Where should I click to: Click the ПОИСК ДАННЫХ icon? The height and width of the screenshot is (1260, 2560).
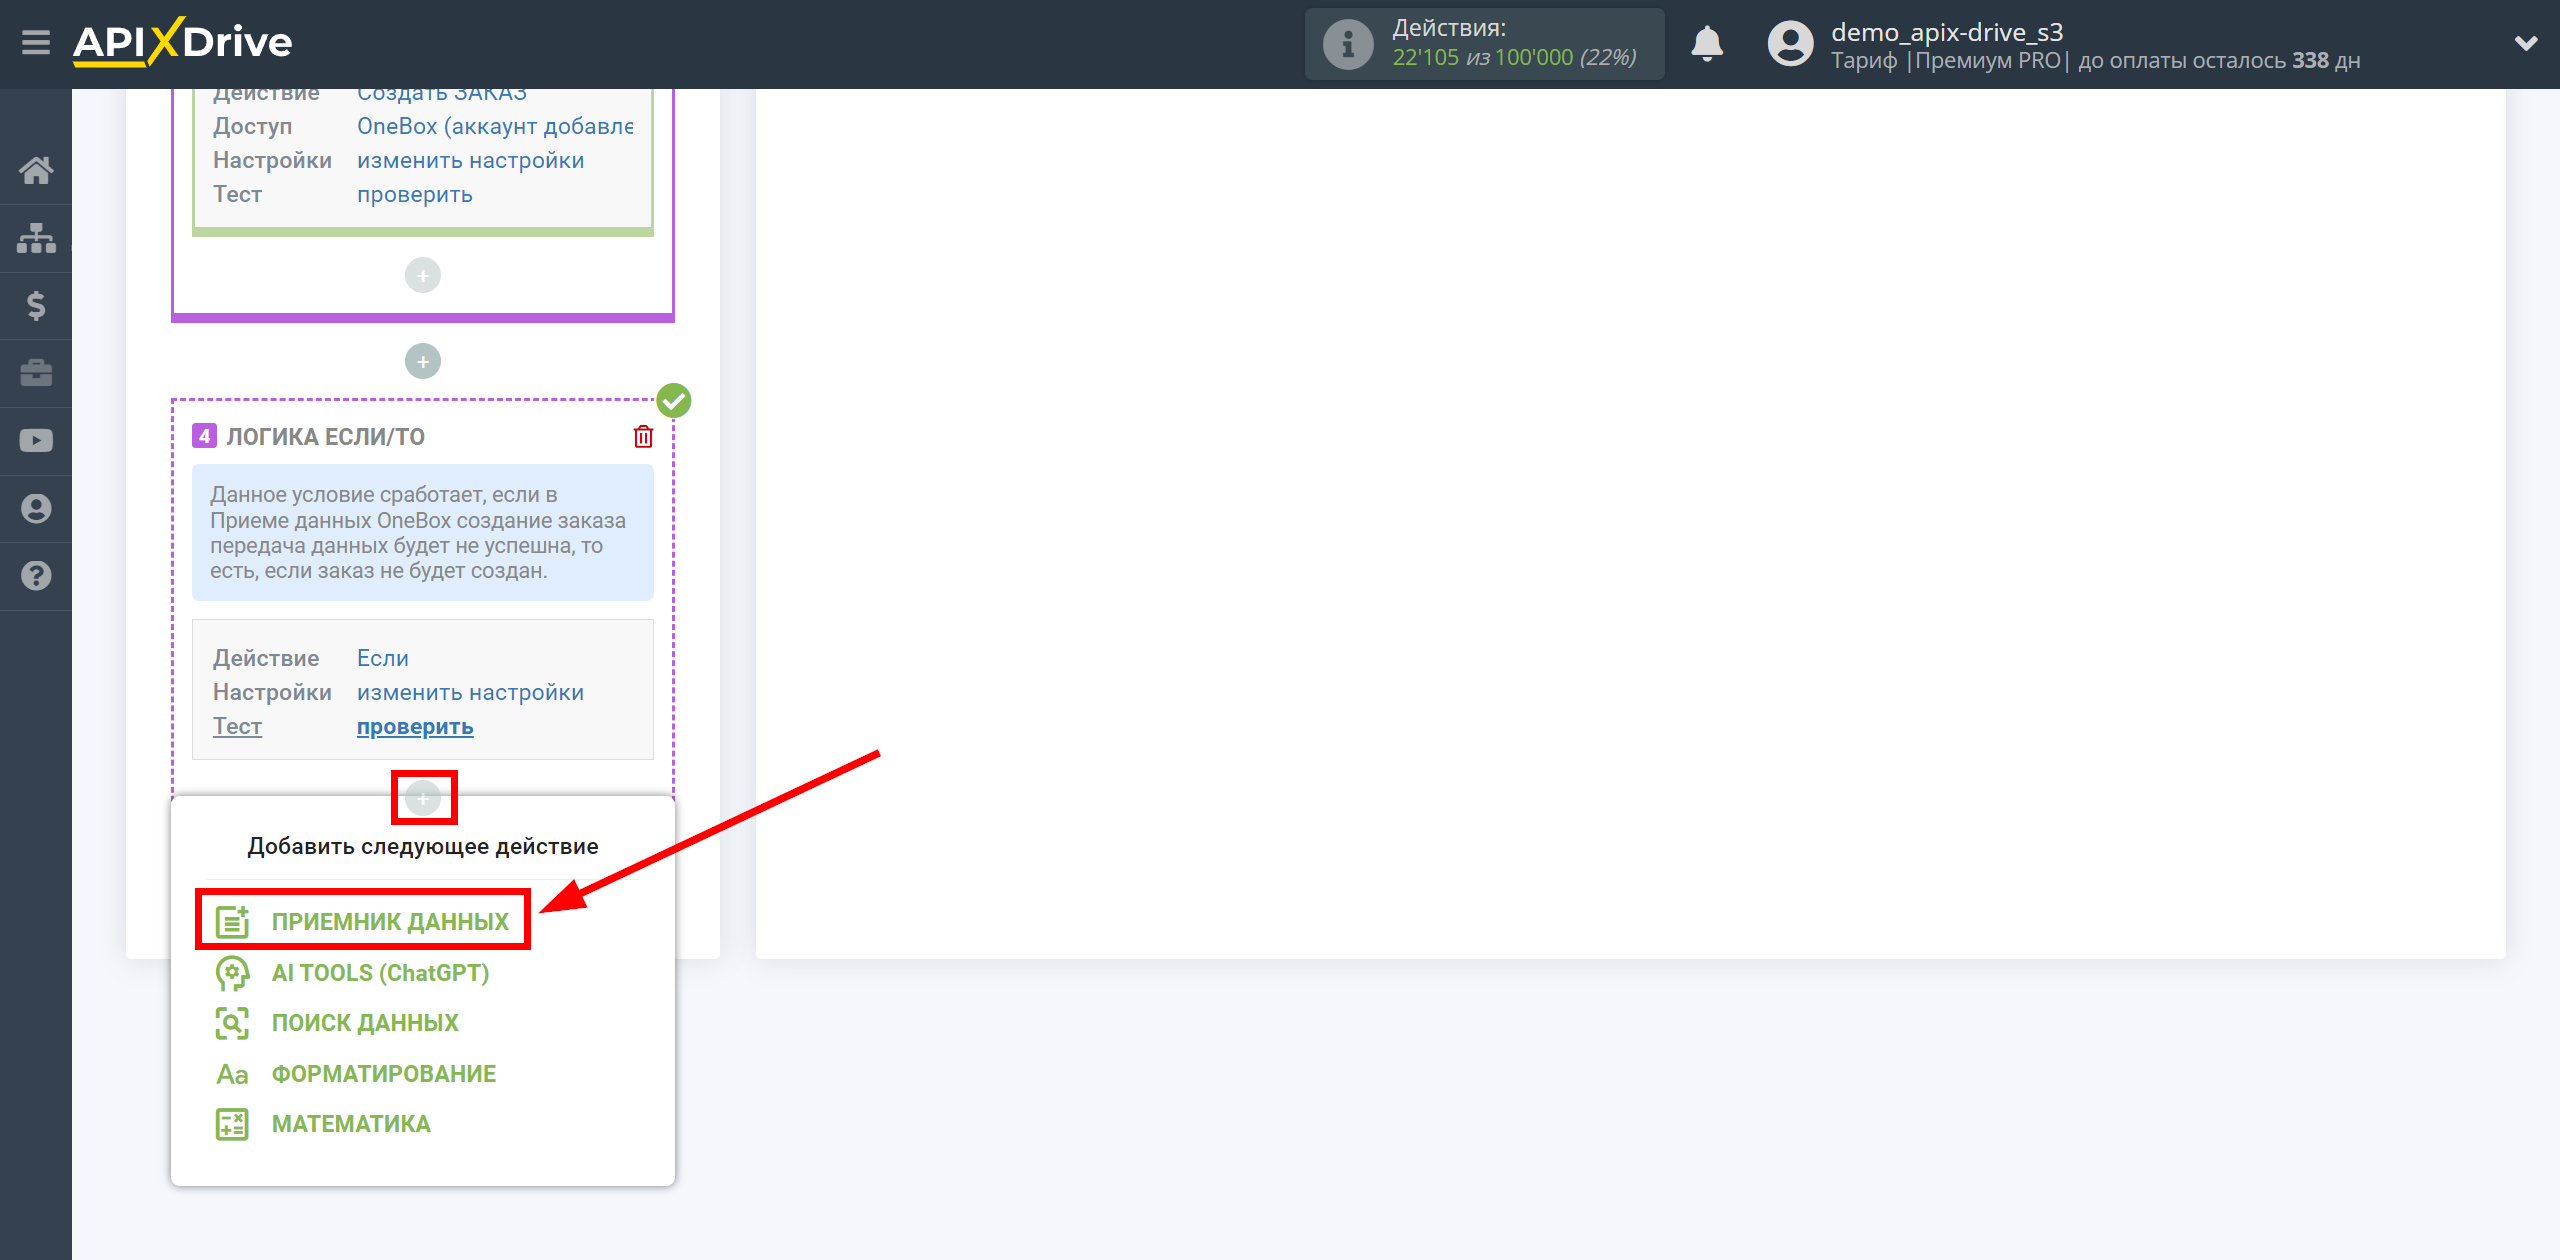[x=229, y=1023]
